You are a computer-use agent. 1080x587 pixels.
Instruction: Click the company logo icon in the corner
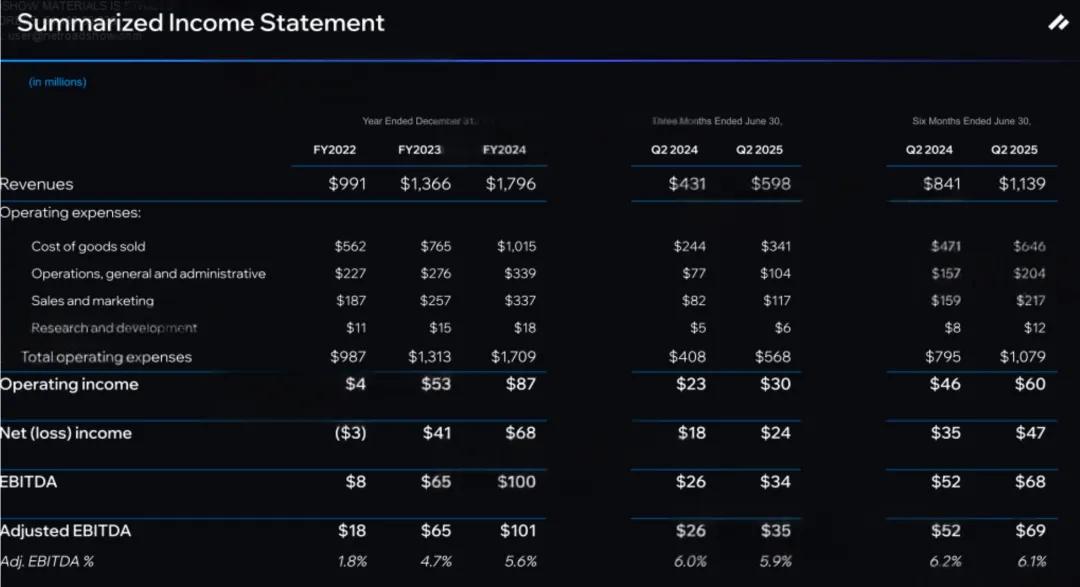[1058, 22]
